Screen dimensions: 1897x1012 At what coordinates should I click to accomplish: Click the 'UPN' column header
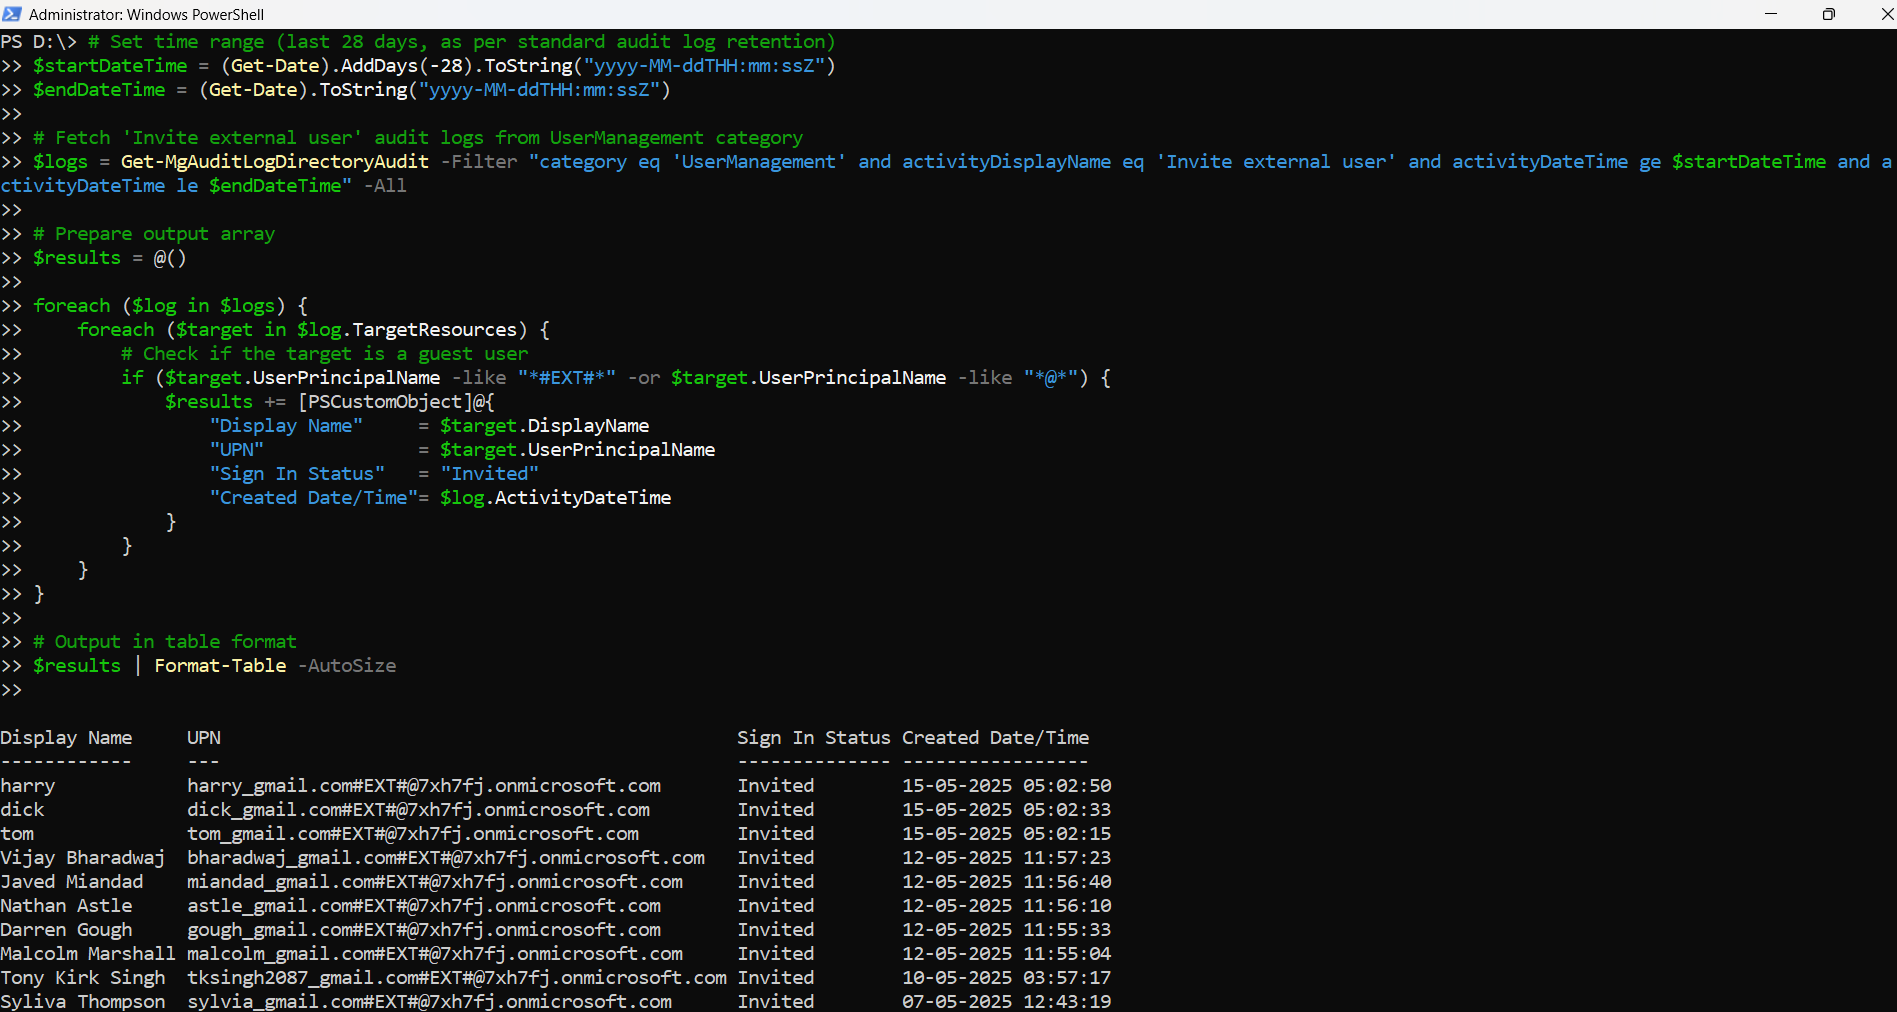point(204,738)
